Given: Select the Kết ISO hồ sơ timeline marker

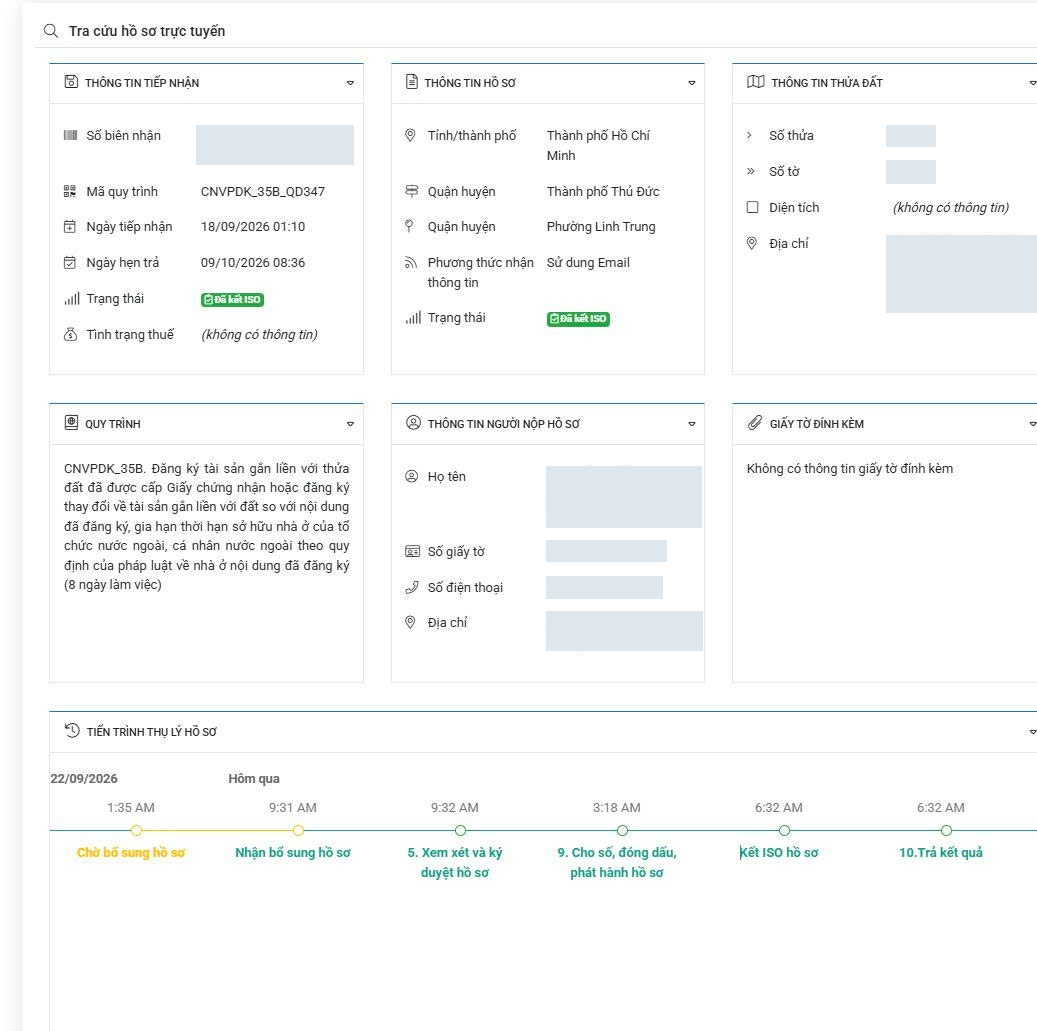Looking at the screenshot, I should point(784,831).
